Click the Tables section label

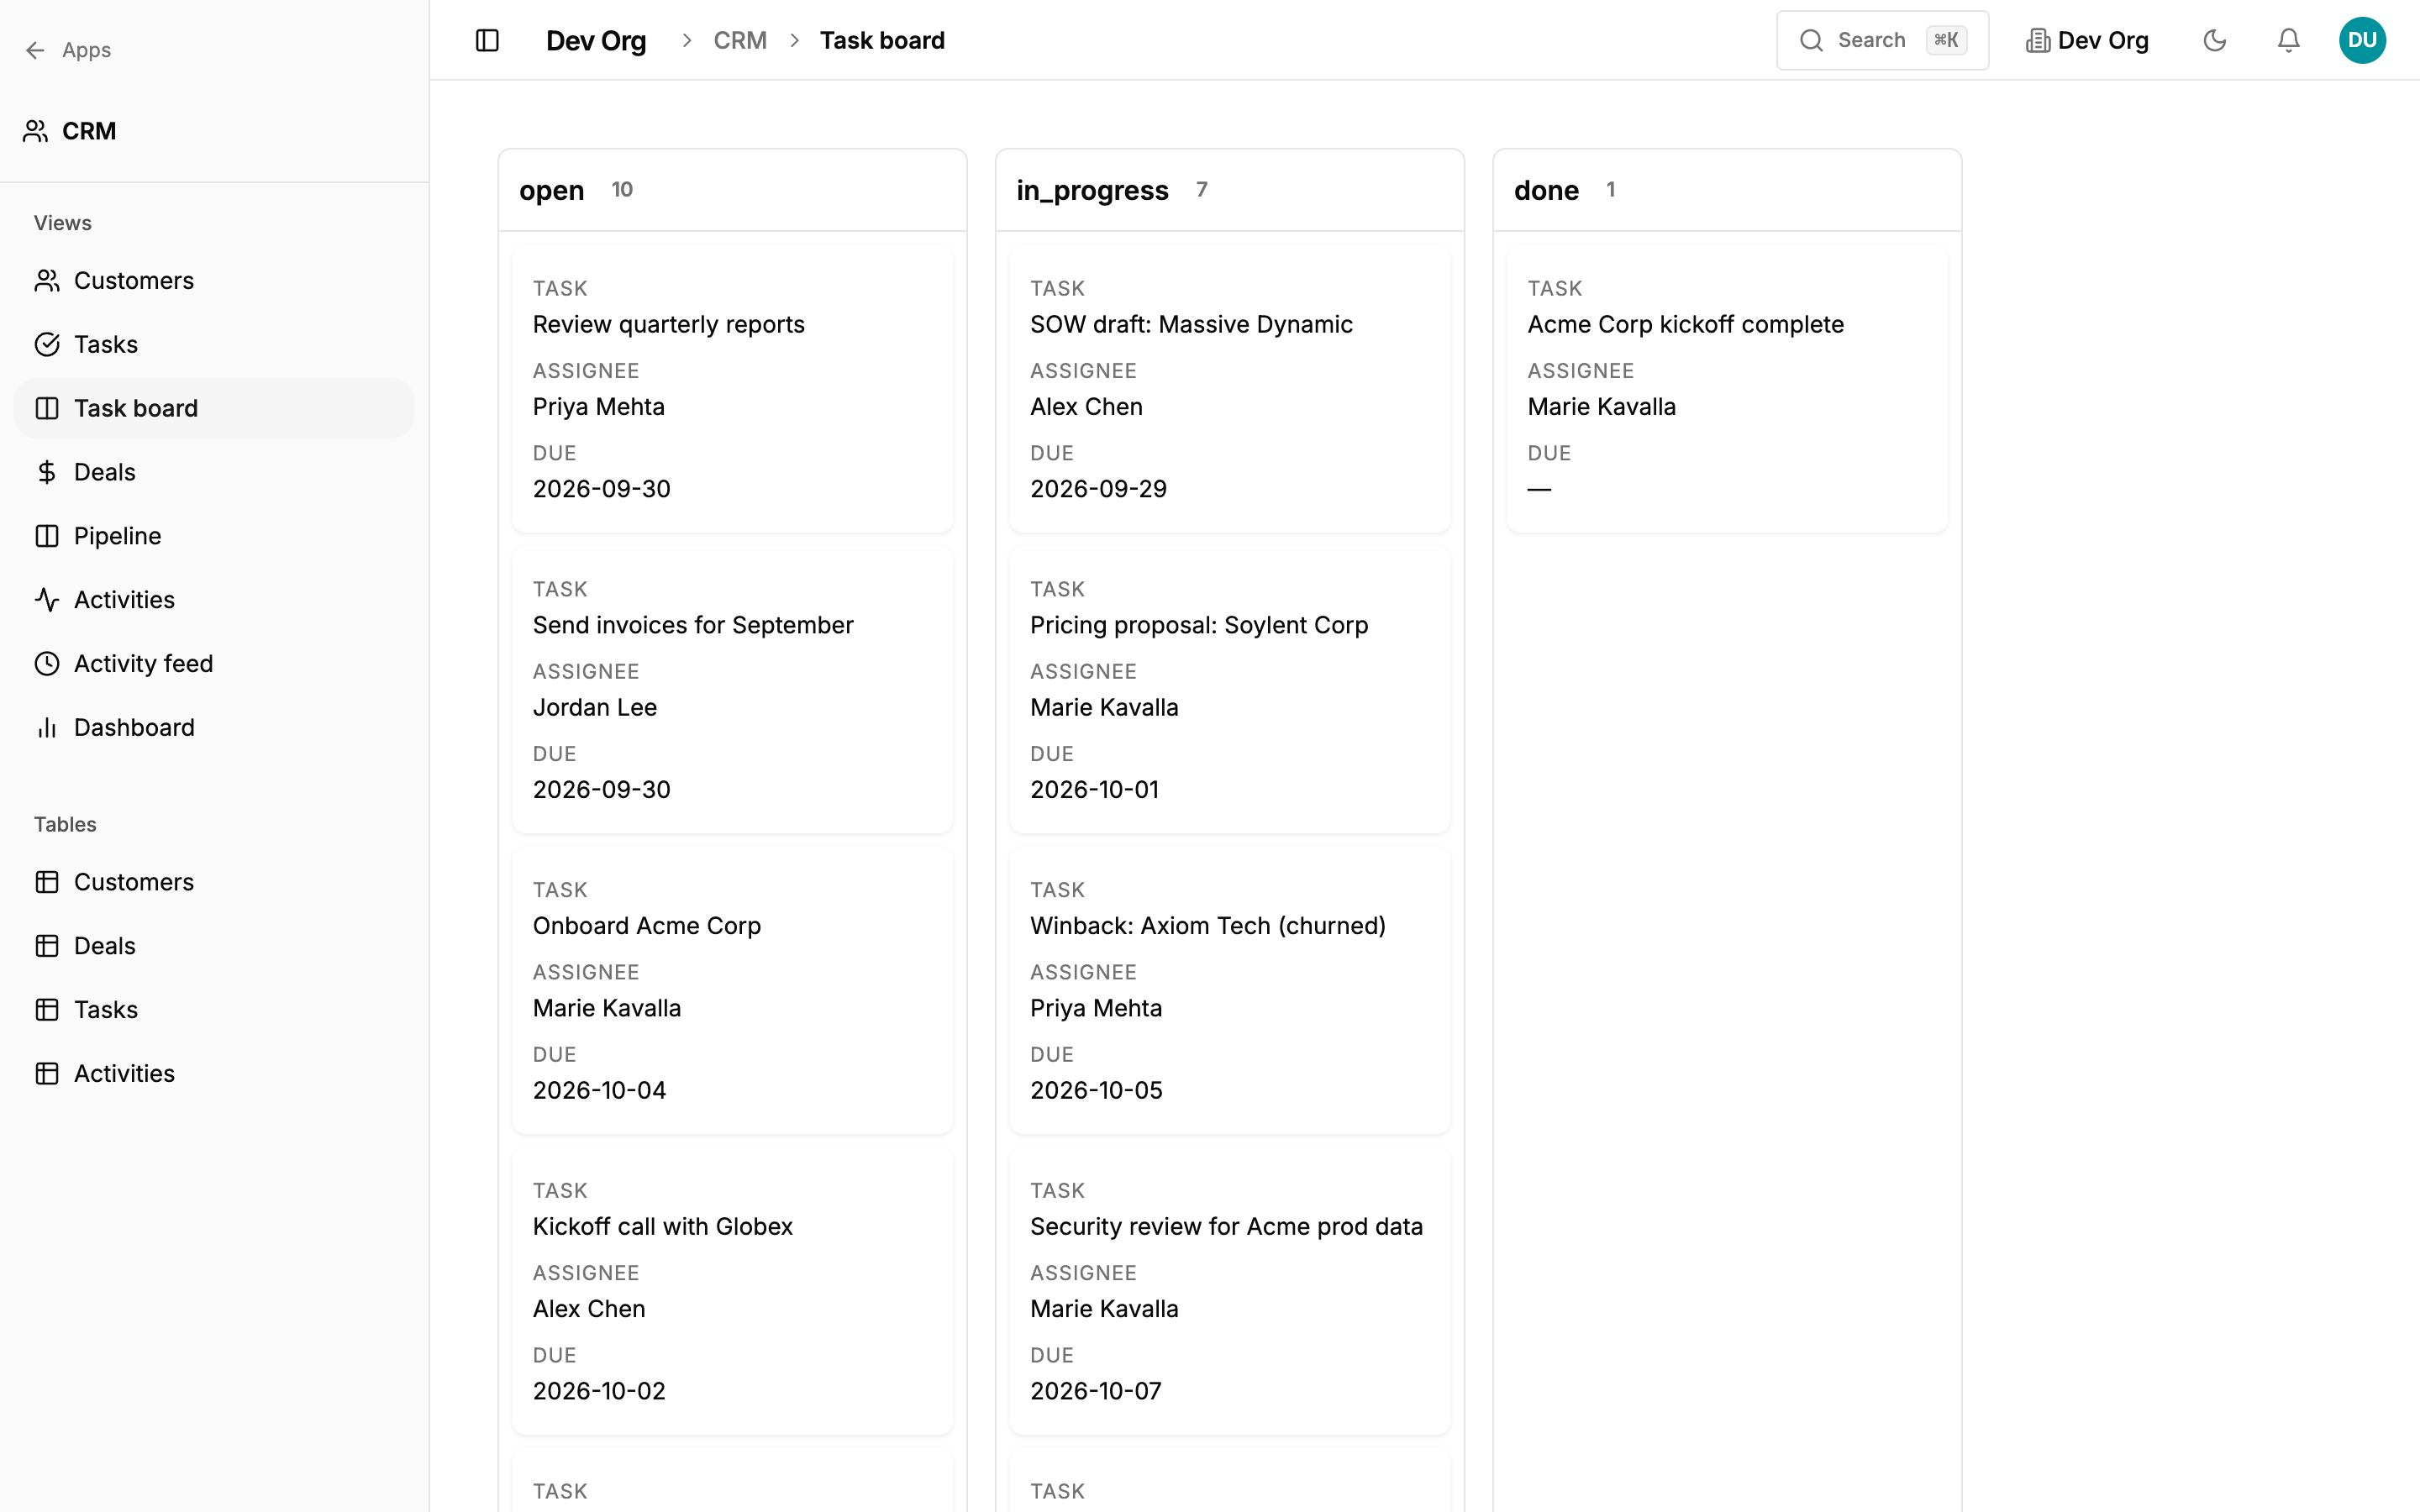pos(65,824)
